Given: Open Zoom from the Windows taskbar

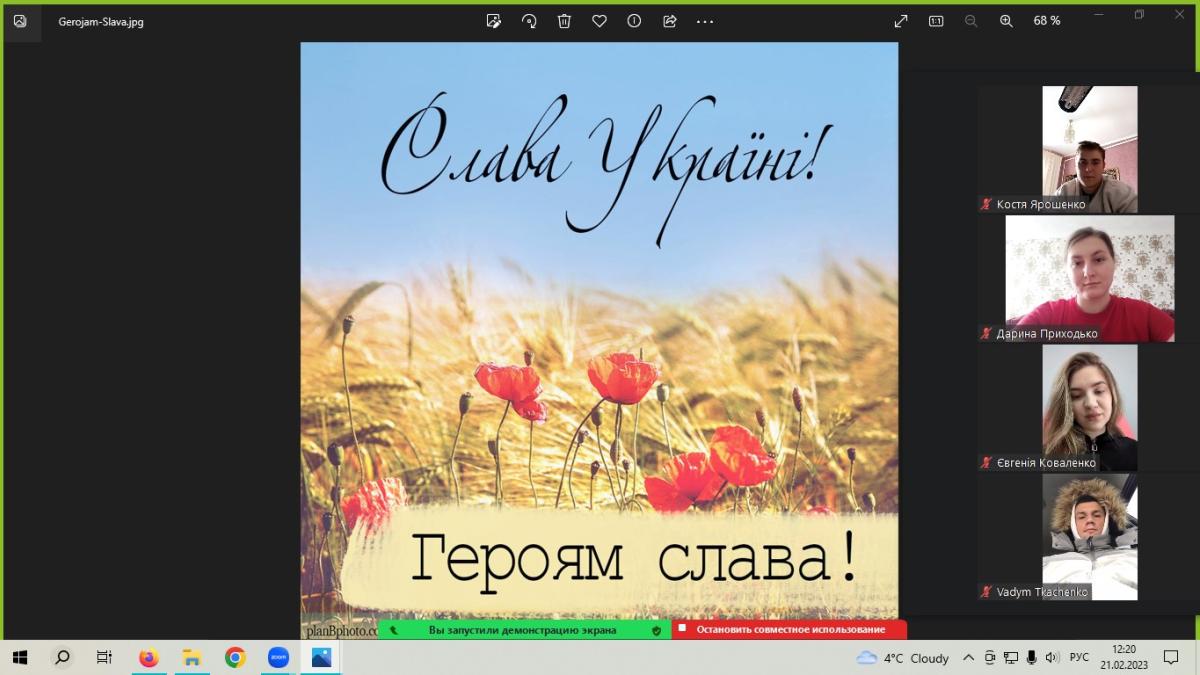Looking at the screenshot, I should (278, 658).
